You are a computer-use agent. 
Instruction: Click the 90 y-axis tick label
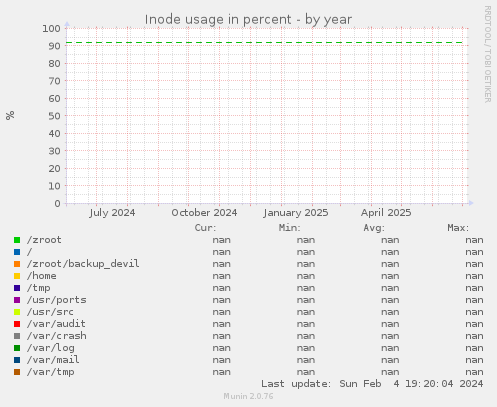coord(55,46)
